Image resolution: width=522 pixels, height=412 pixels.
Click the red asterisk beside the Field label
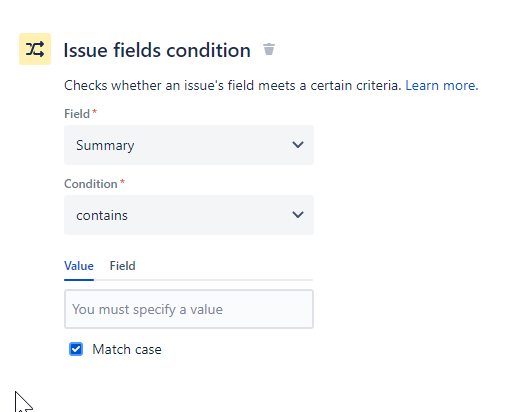(95, 111)
